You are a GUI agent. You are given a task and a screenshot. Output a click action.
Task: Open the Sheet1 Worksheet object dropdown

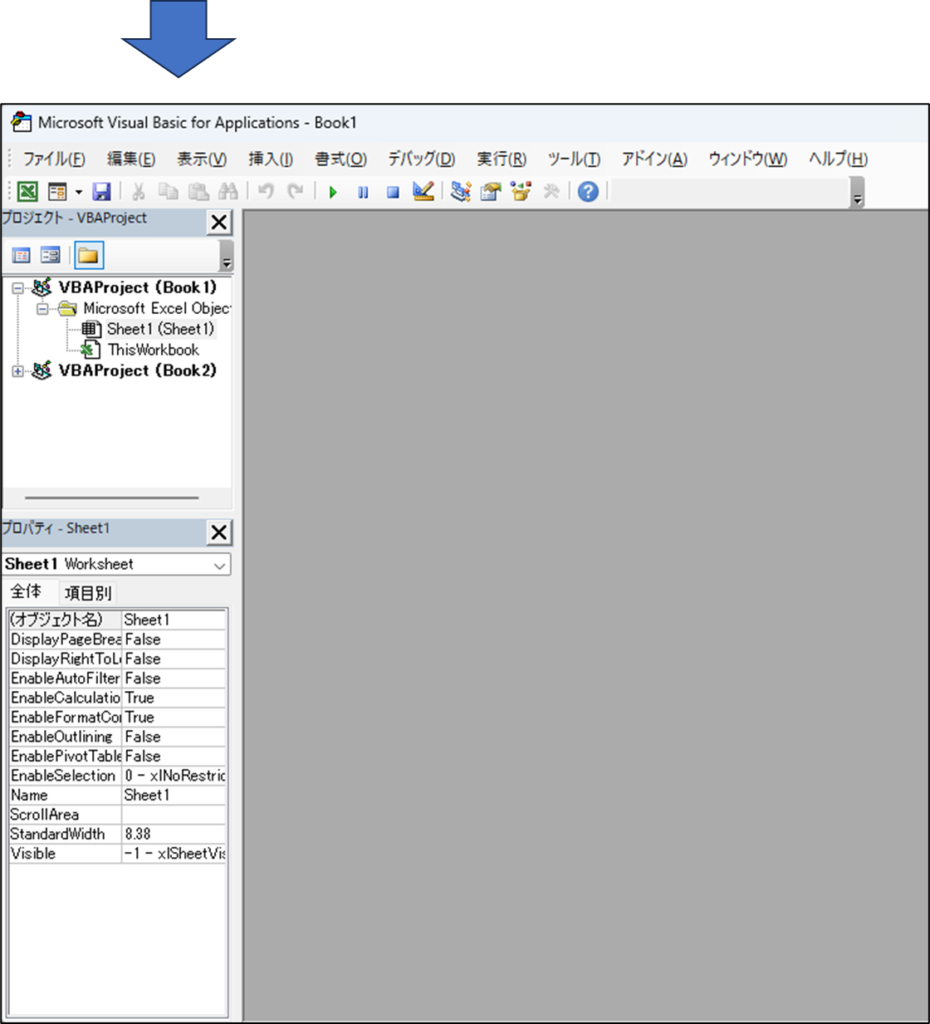tap(219, 566)
